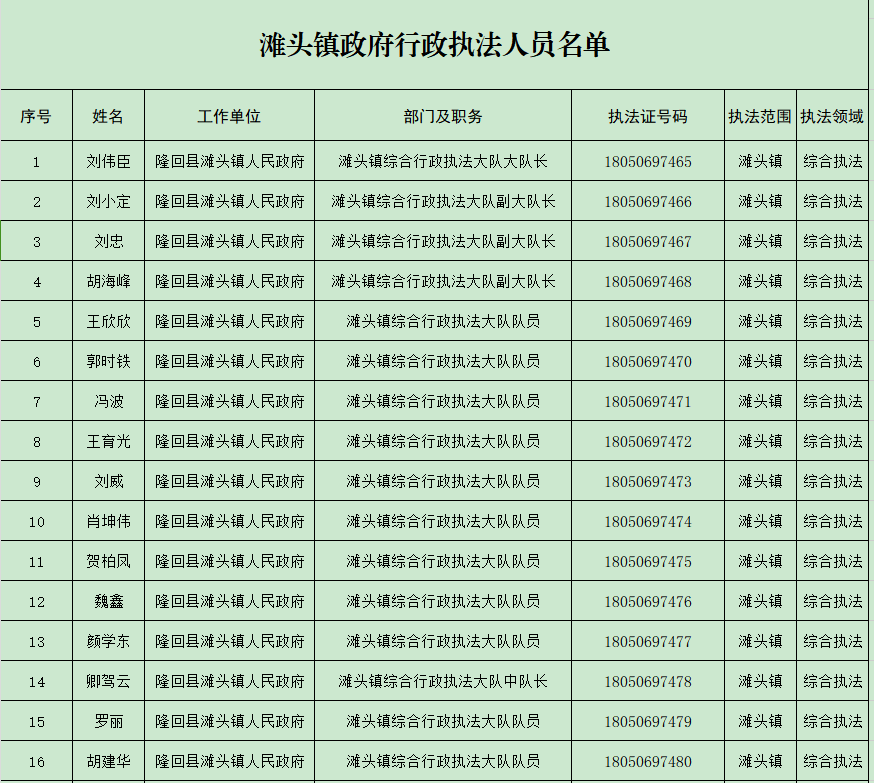Click the name cell 刘伟臣
This screenshot has height=783, width=874.
(108, 161)
